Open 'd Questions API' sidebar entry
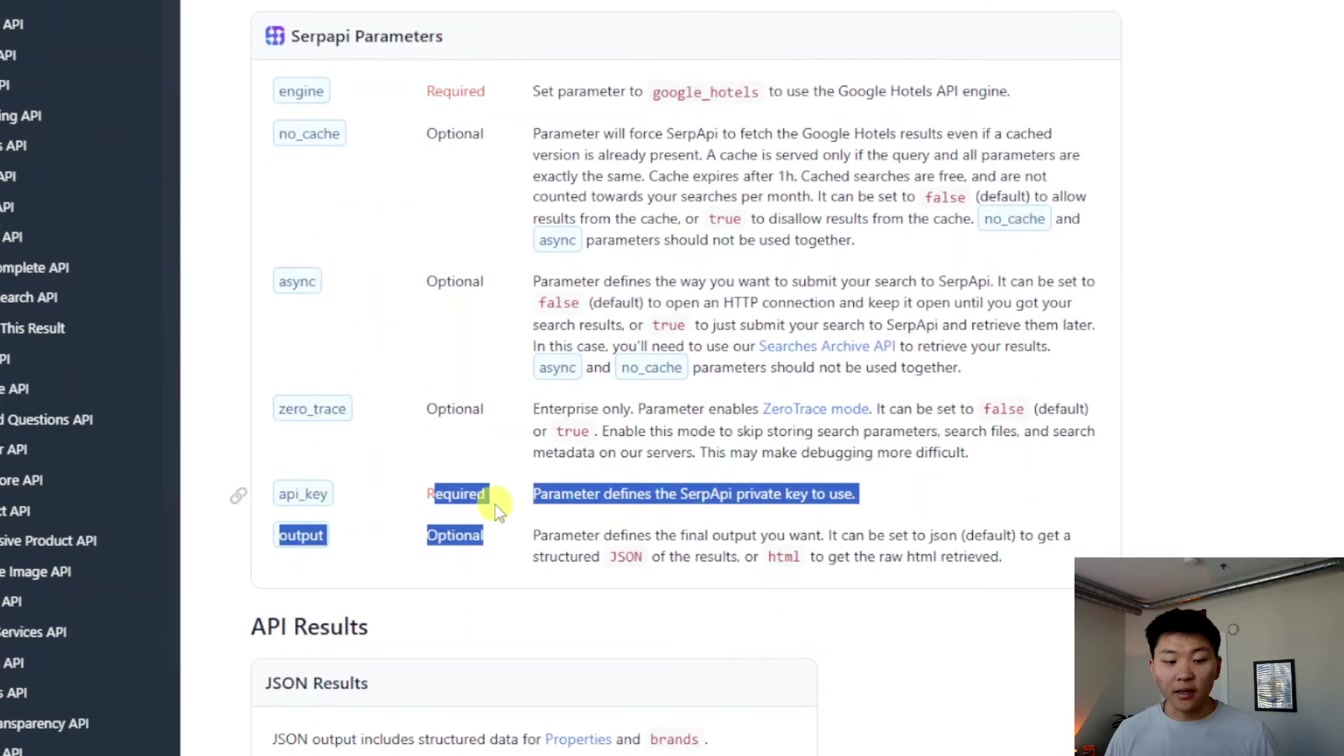This screenshot has height=756, width=1344. pos(47,420)
